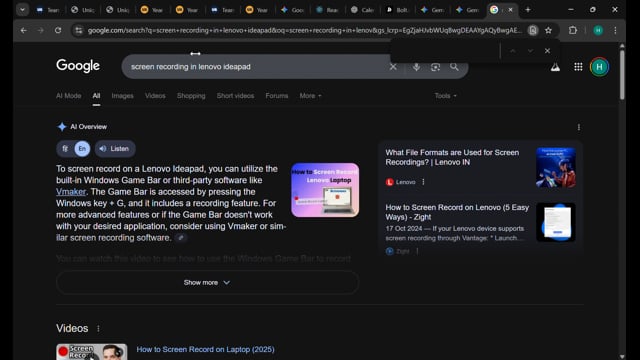The width and height of the screenshot is (640, 360).
Task: Select the All results tab
Action: (96, 96)
